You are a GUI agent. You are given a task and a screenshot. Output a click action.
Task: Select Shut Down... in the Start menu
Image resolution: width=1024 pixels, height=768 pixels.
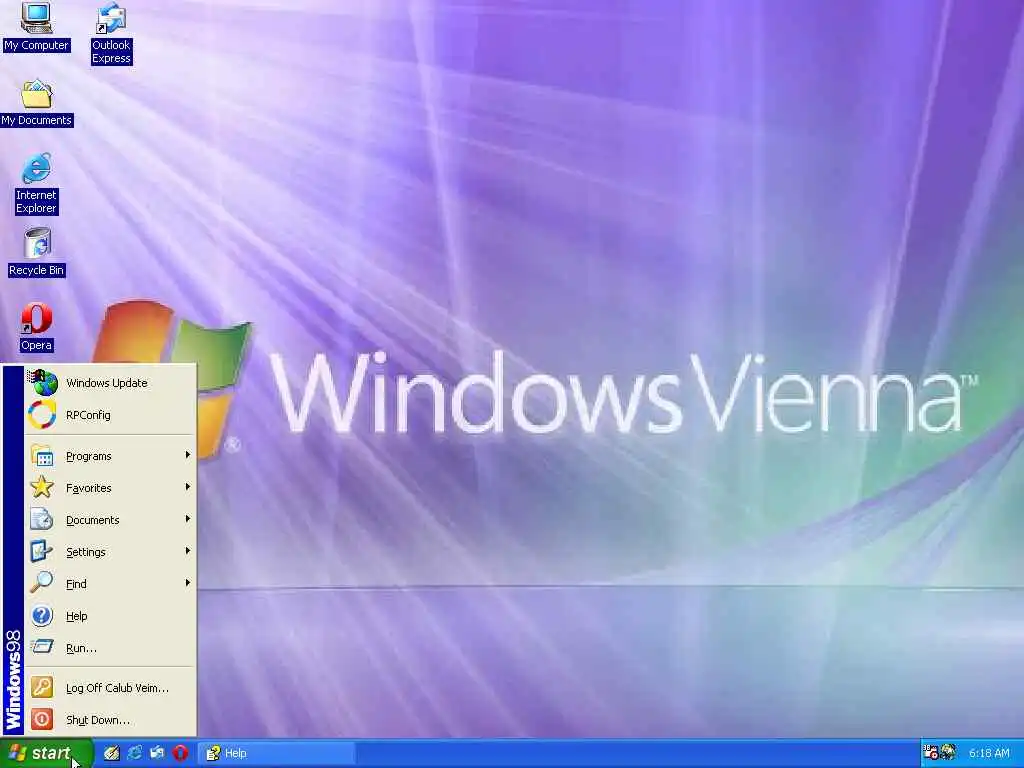110,720
